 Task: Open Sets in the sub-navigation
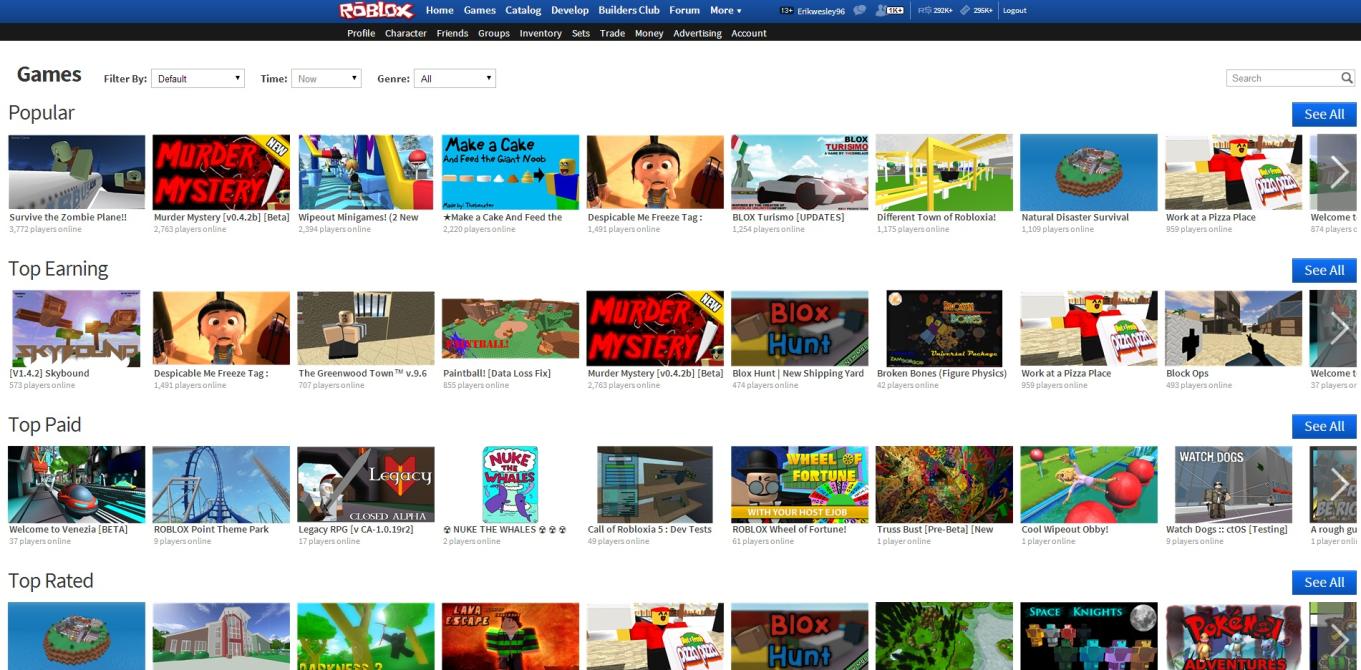click(x=581, y=33)
